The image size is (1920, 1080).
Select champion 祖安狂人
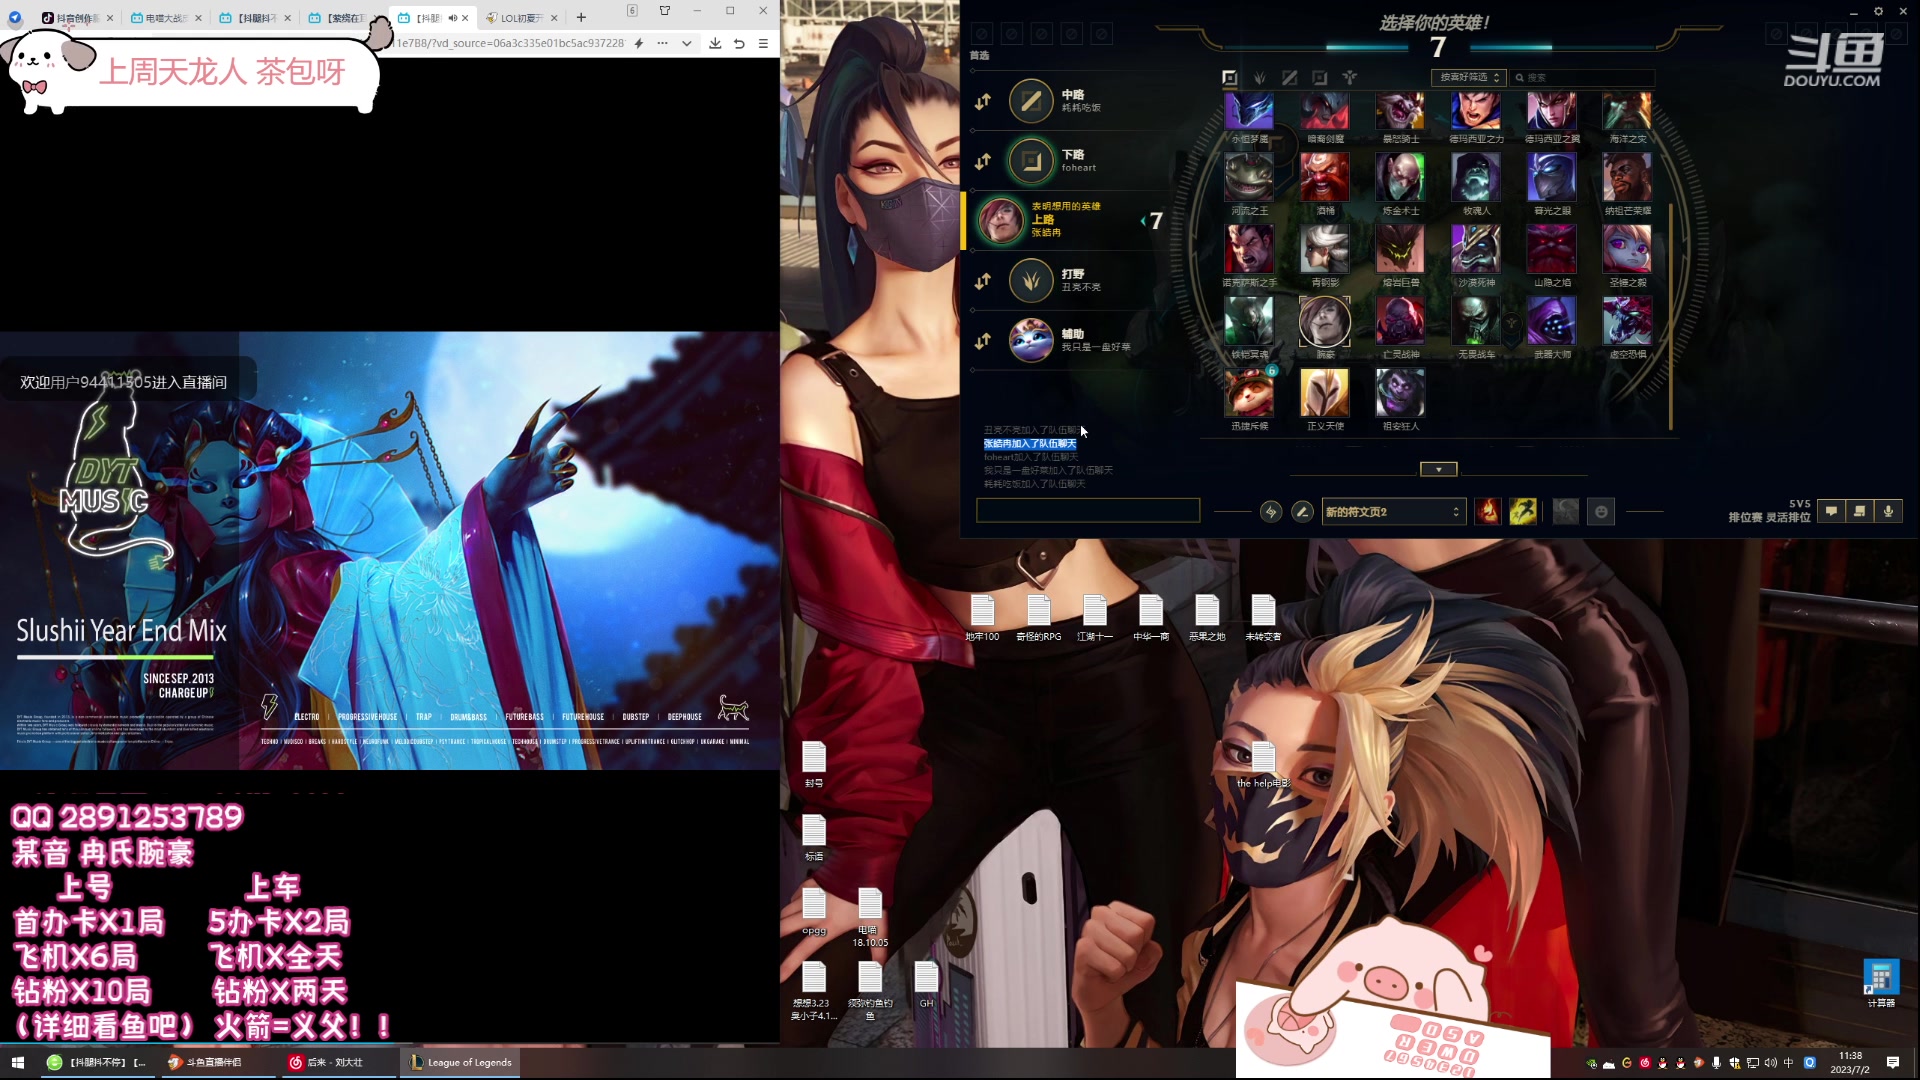click(x=1401, y=392)
